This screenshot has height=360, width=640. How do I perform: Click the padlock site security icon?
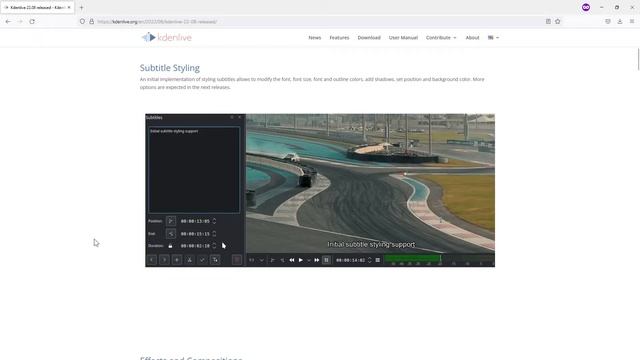(x=91, y=22)
